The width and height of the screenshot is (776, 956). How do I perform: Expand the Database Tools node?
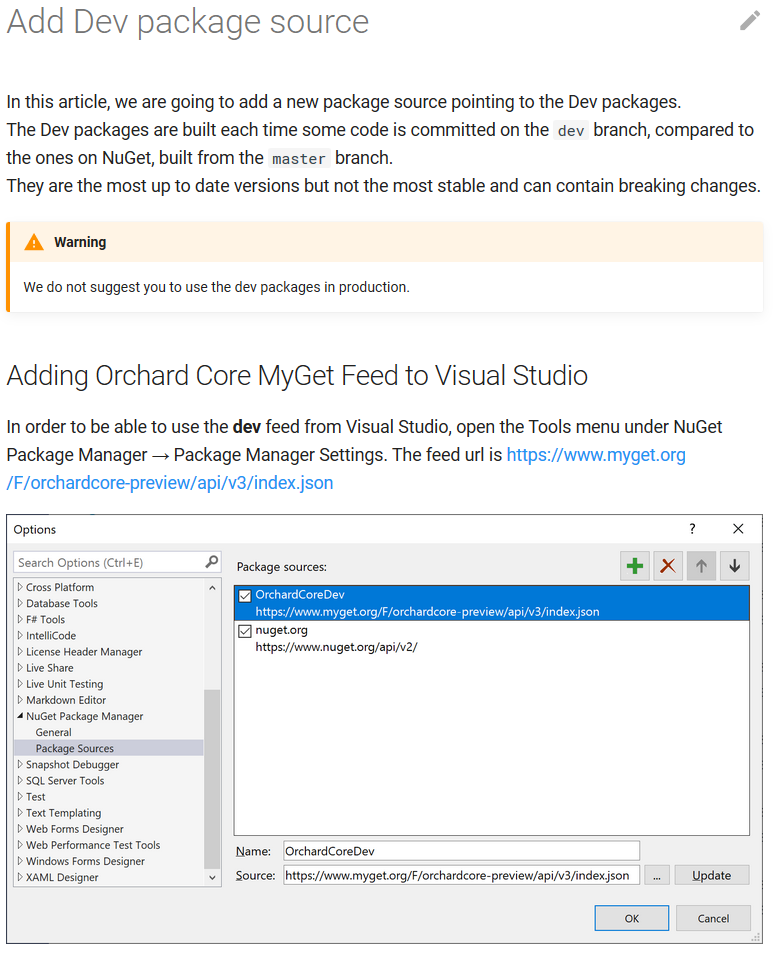click(x=20, y=602)
